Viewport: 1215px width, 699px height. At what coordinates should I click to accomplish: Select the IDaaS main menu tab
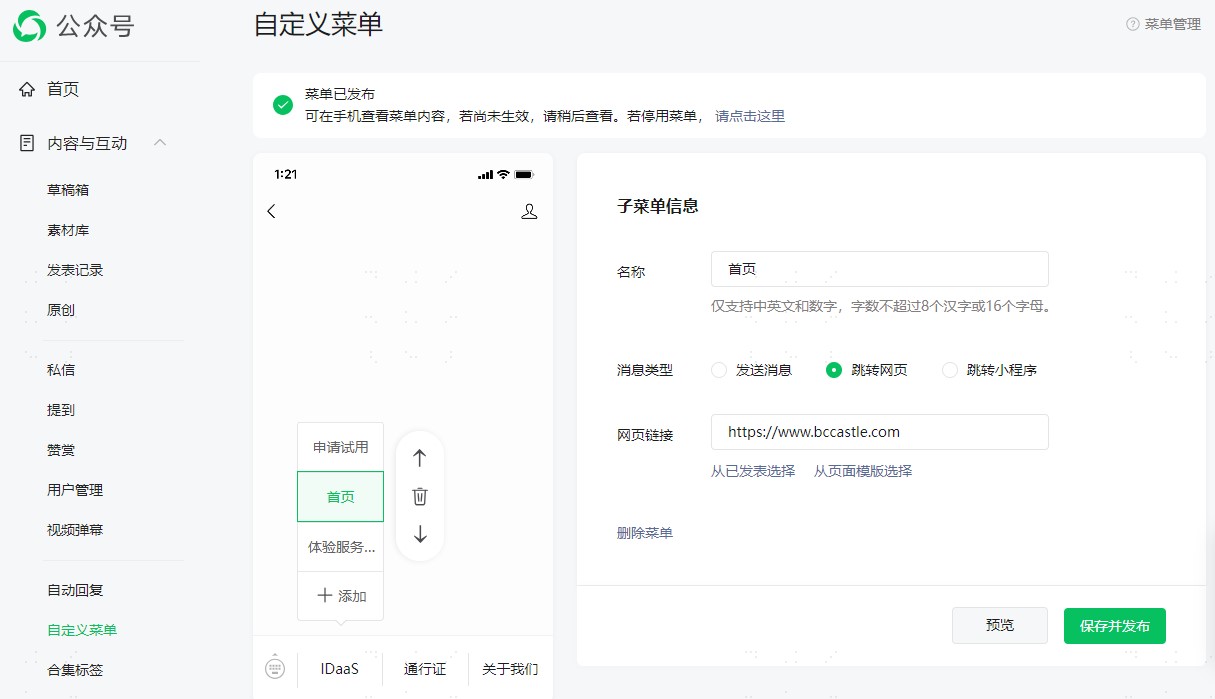(x=340, y=668)
